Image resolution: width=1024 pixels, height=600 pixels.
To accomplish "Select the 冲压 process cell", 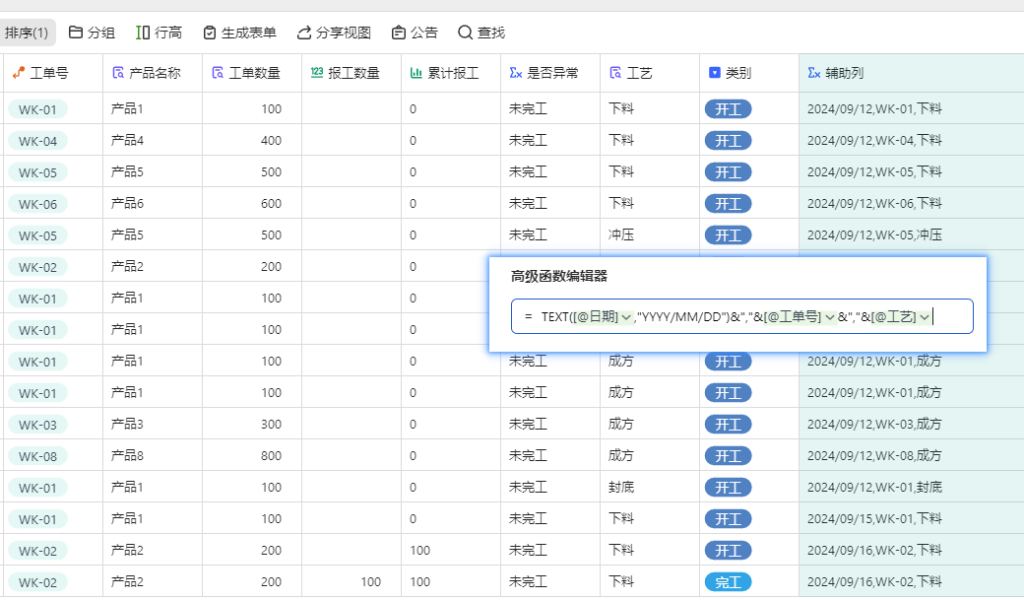I will [x=650, y=235].
